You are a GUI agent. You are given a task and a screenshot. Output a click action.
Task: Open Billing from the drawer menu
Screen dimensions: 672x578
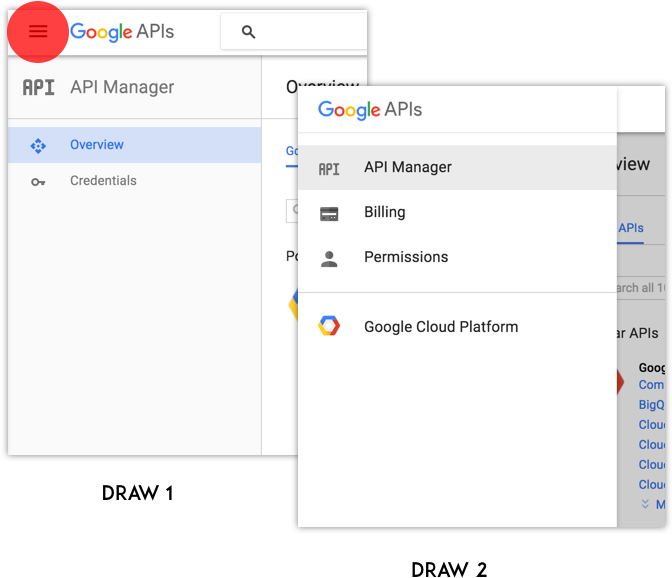pyautogui.click(x=385, y=212)
